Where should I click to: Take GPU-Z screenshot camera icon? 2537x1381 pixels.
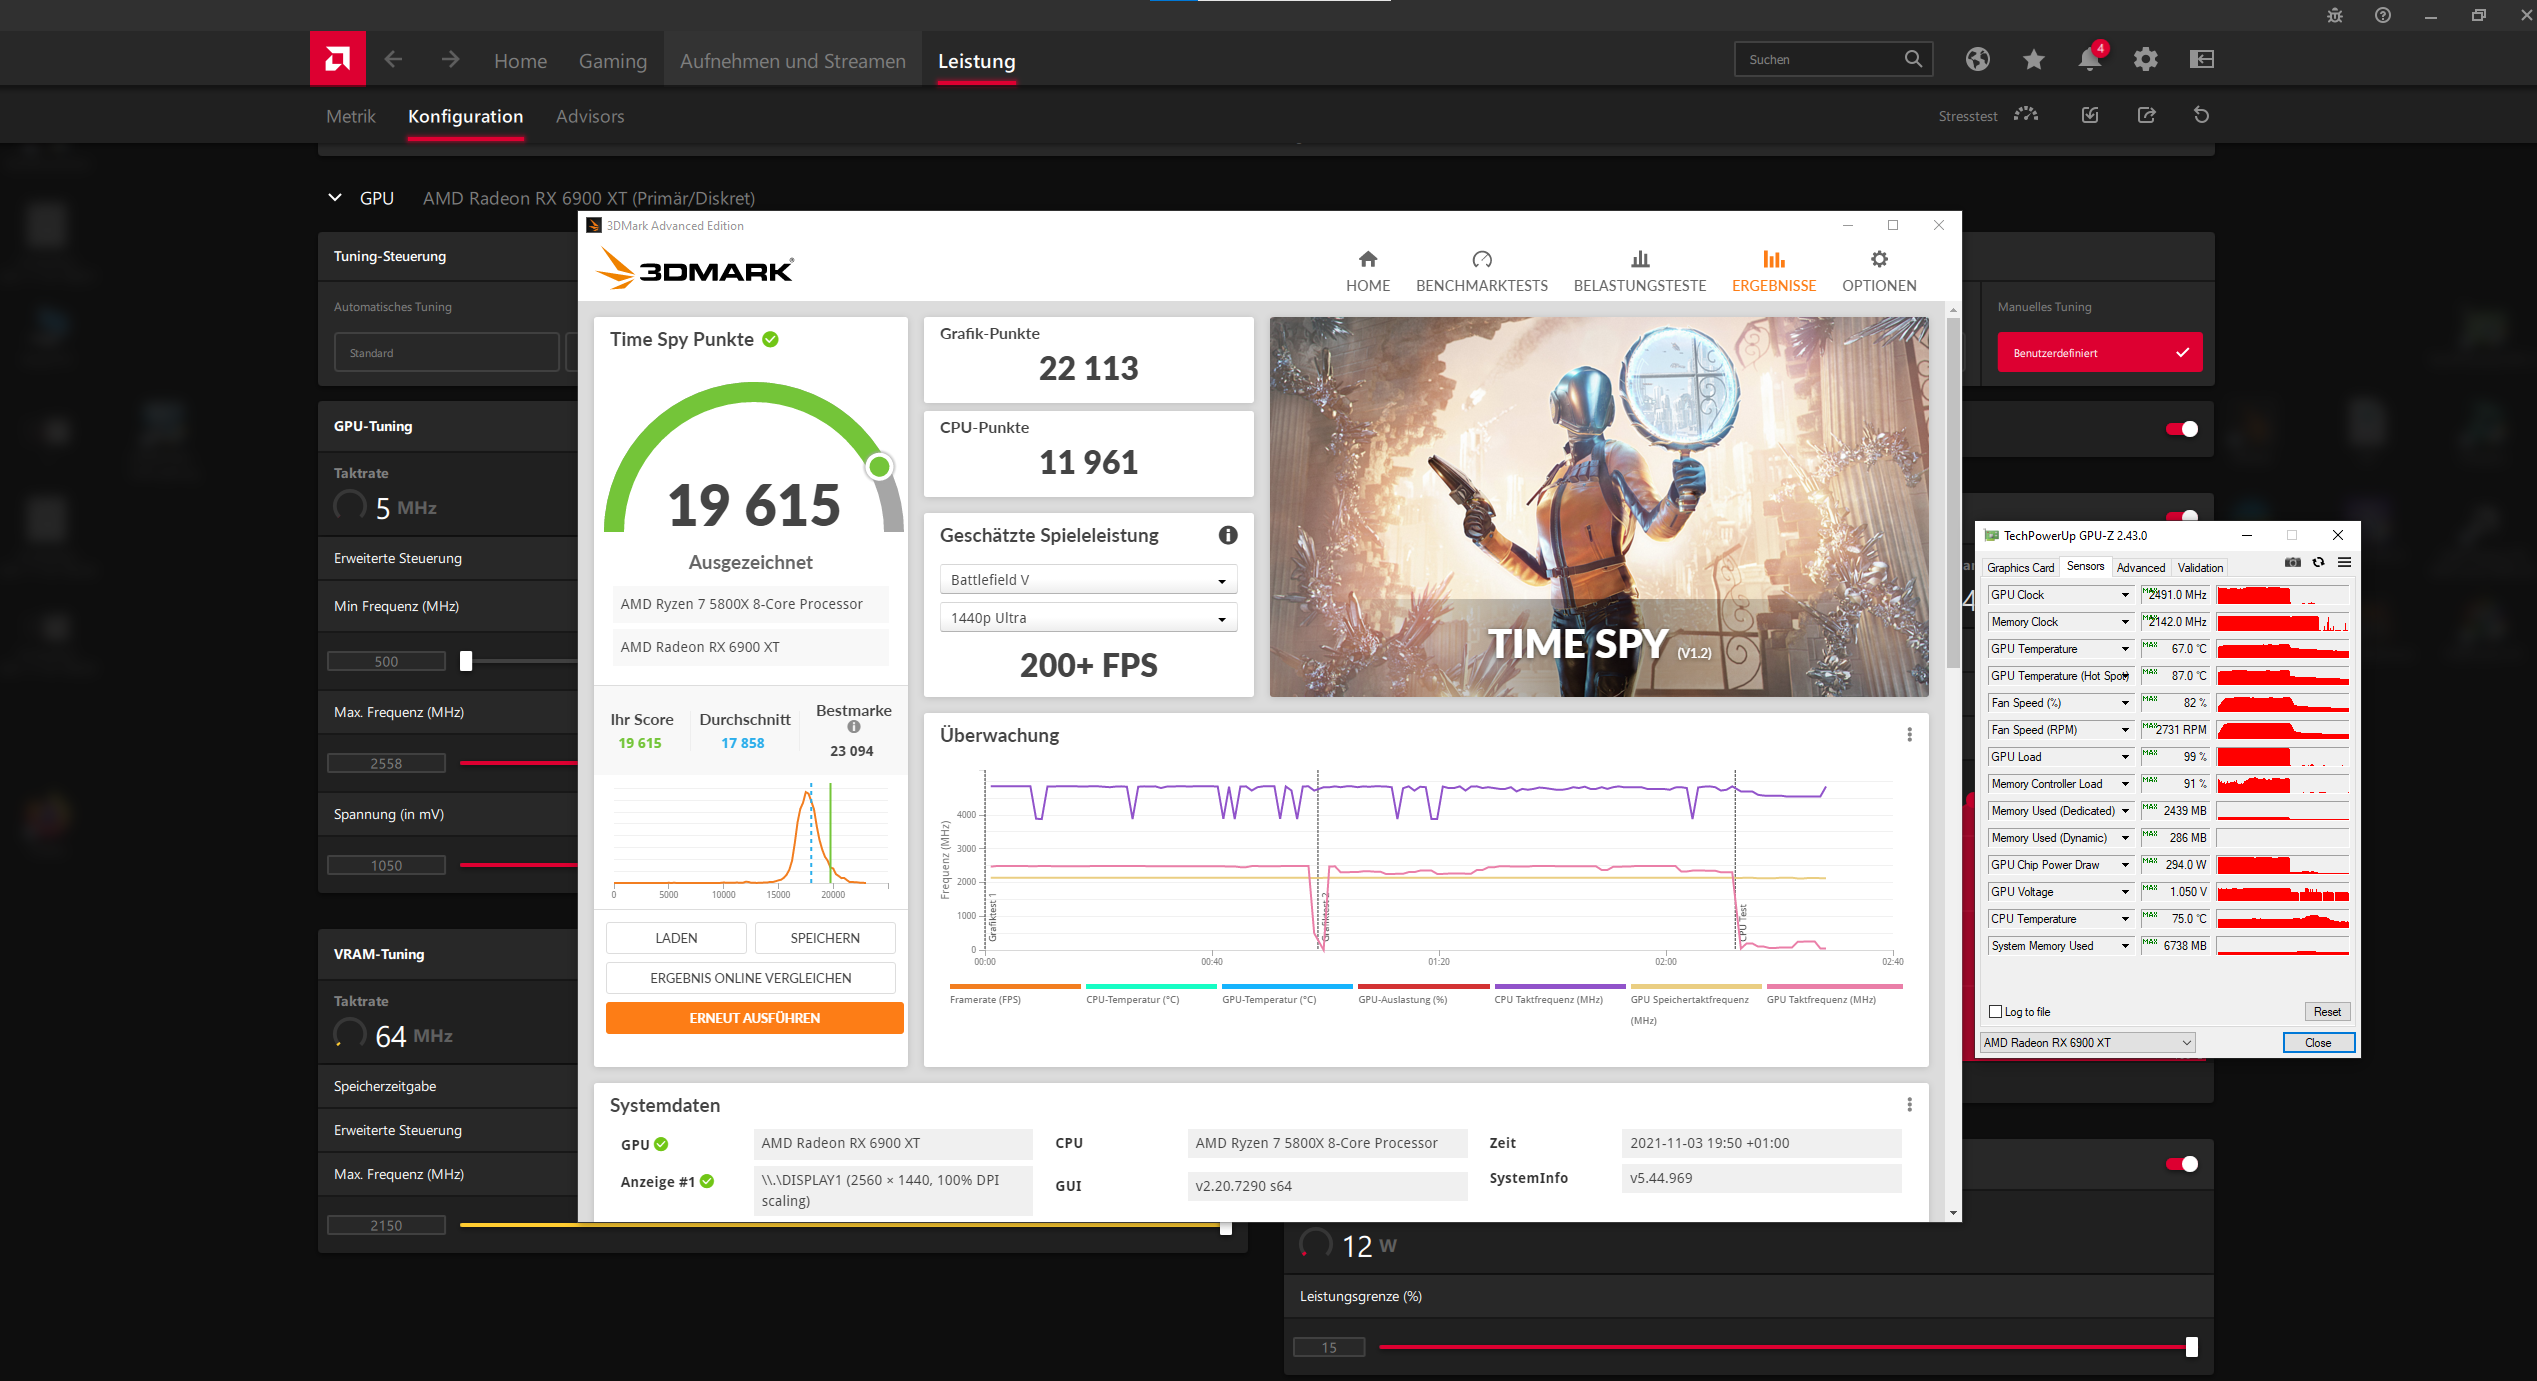click(2293, 563)
